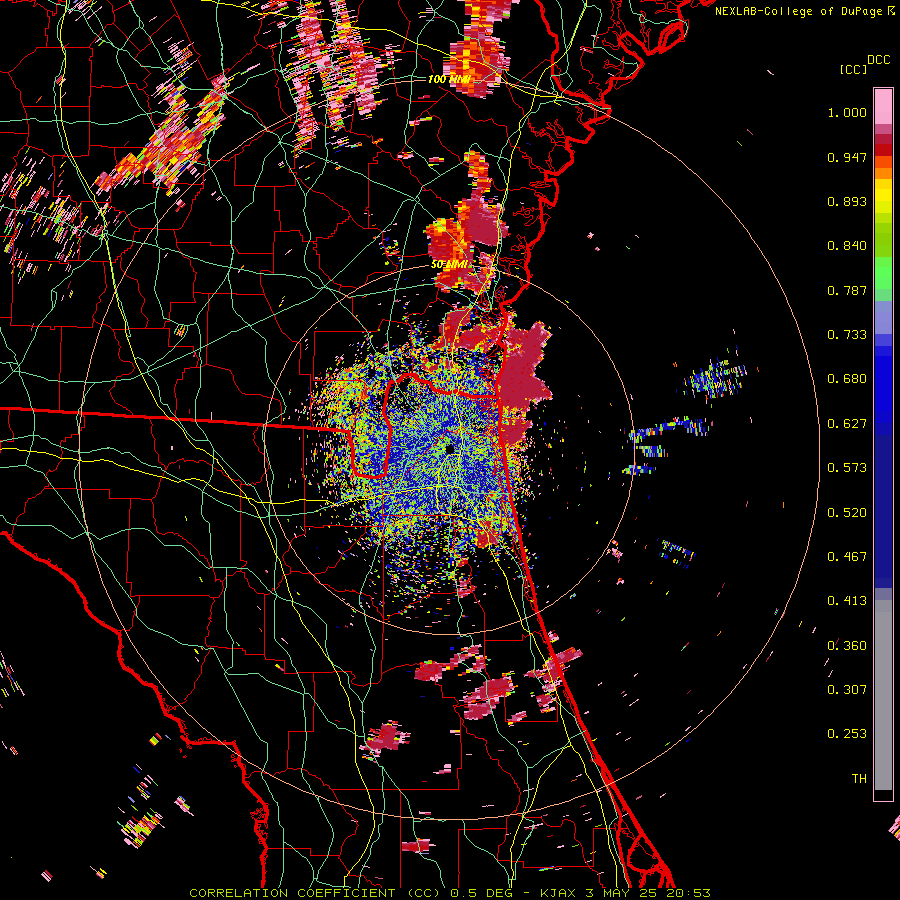Click the KJAX station identifier in caption
Viewport: 900px width, 900px height.
pos(560,893)
